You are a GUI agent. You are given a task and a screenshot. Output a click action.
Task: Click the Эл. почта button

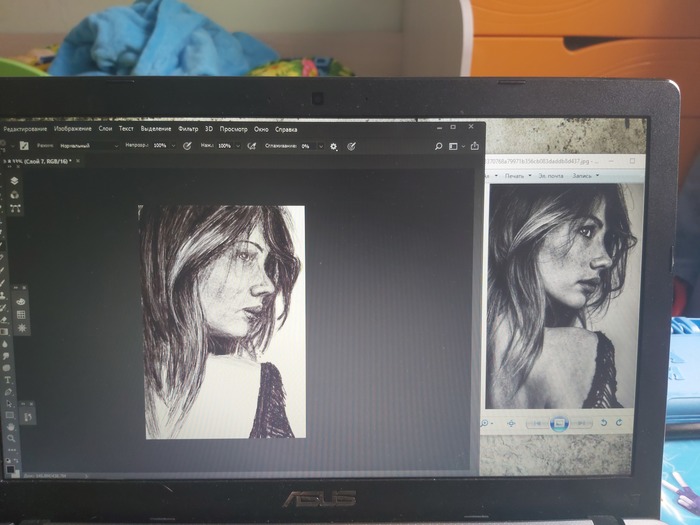(x=551, y=176)
